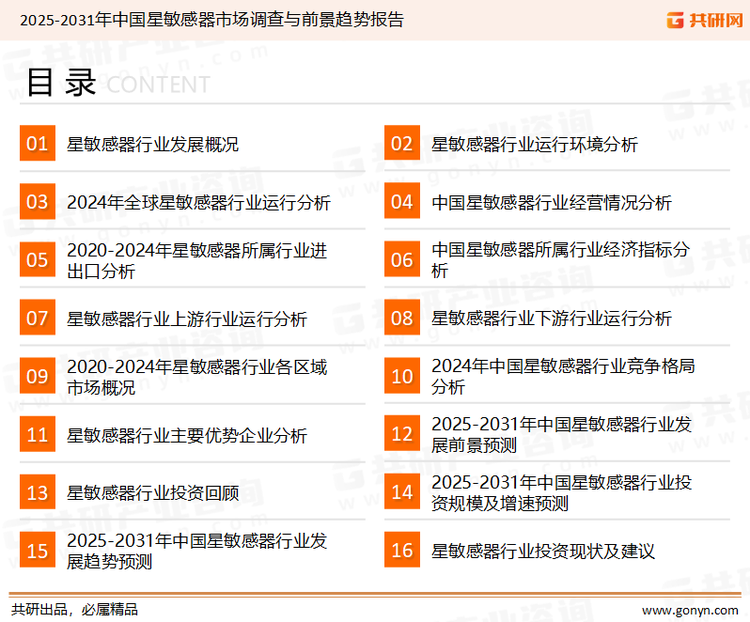Click the orange 12 number box
The width and height of the screenshot is (750, 622).
pyautogui.click(x=402, y=434)
